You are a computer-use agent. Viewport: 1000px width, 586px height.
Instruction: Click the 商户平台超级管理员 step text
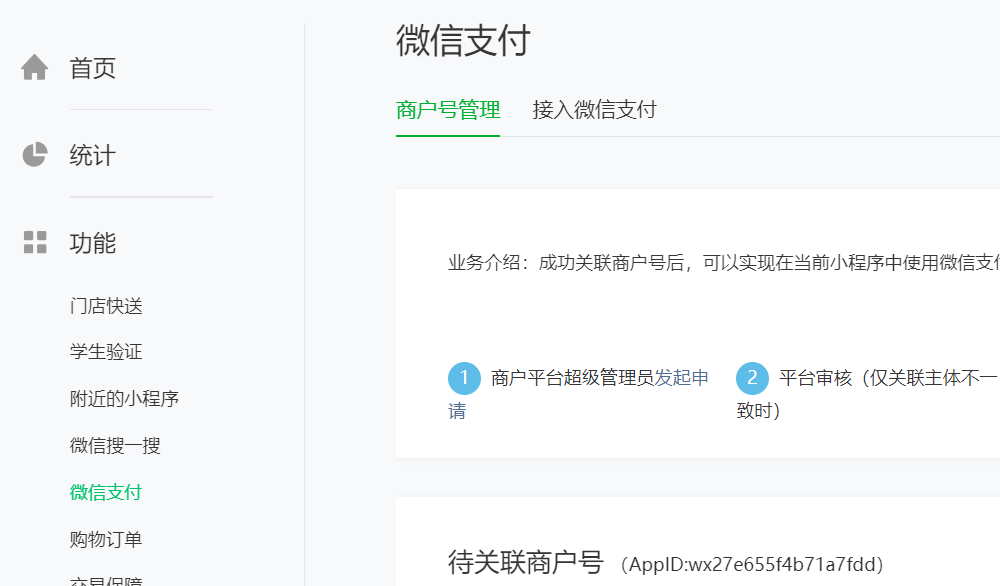pos(573,378)
